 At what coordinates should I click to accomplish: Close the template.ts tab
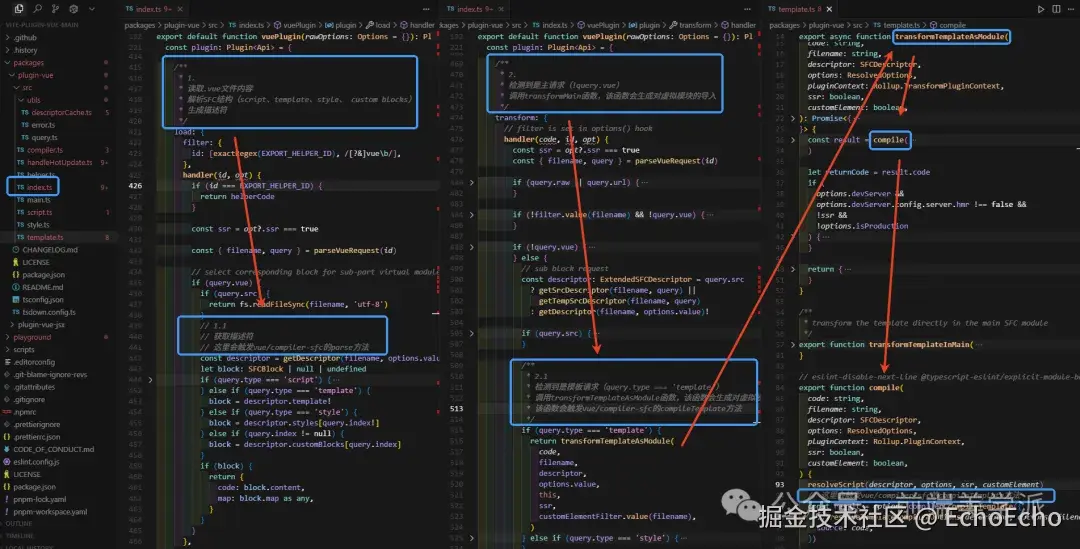coord(829,9)
